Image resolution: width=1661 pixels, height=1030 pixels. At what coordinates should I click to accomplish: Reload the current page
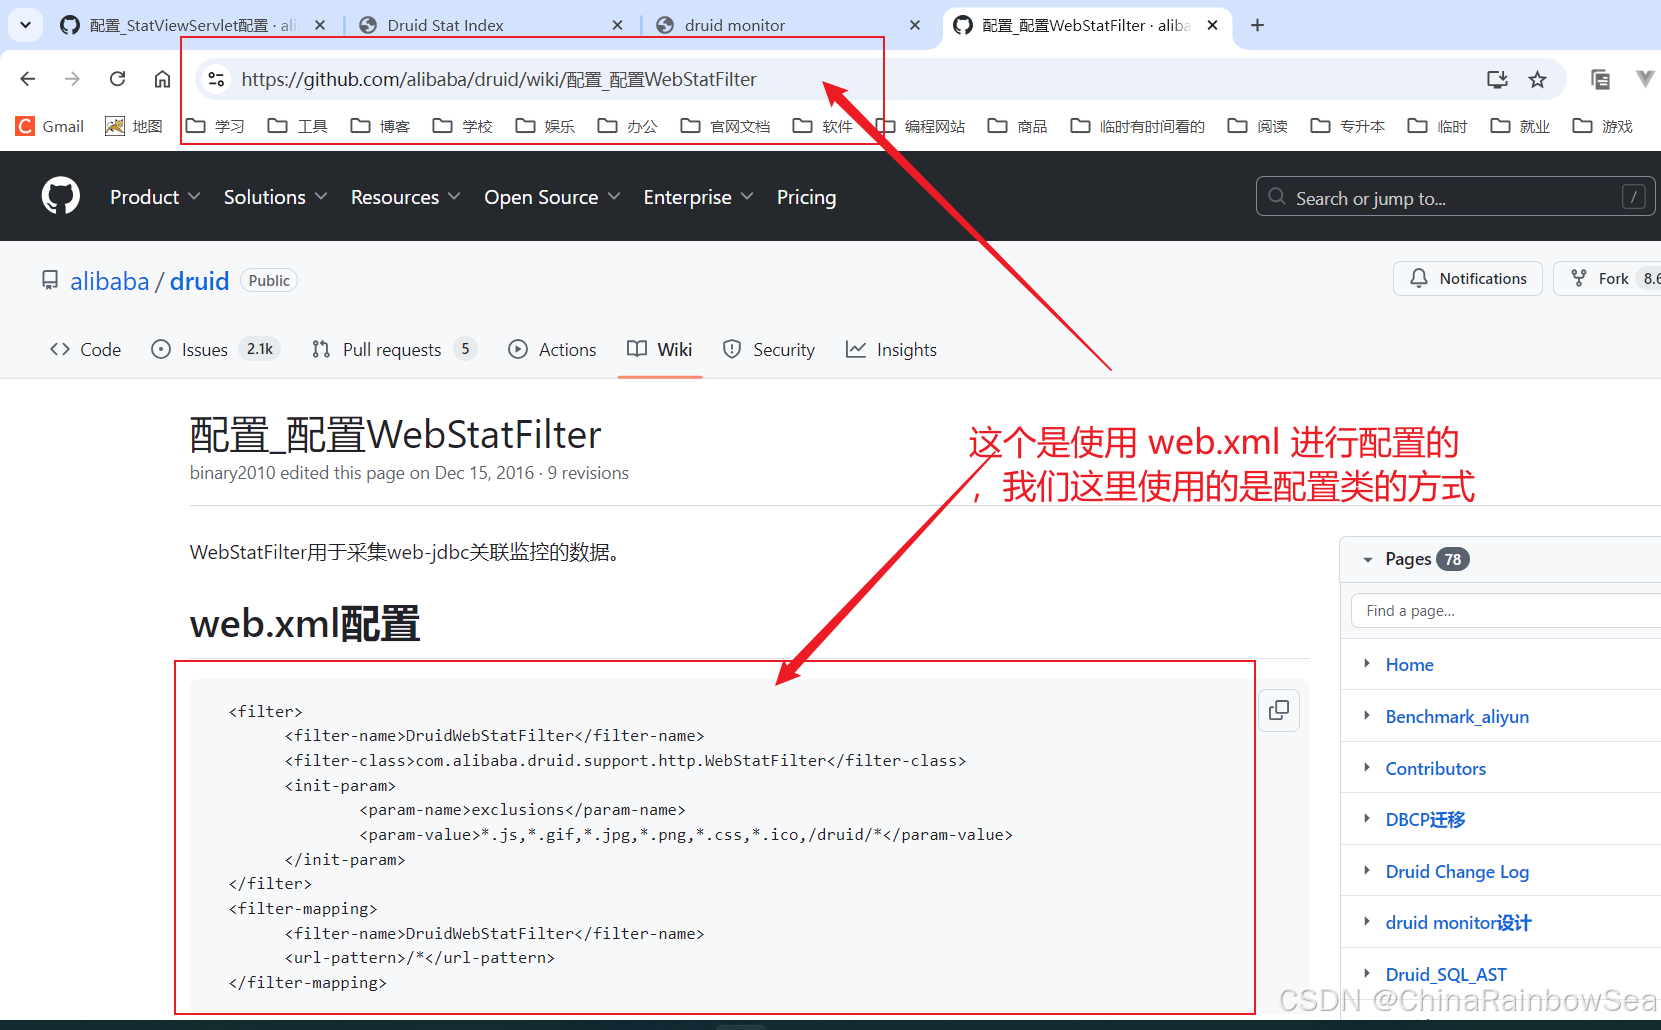point(117,78)
